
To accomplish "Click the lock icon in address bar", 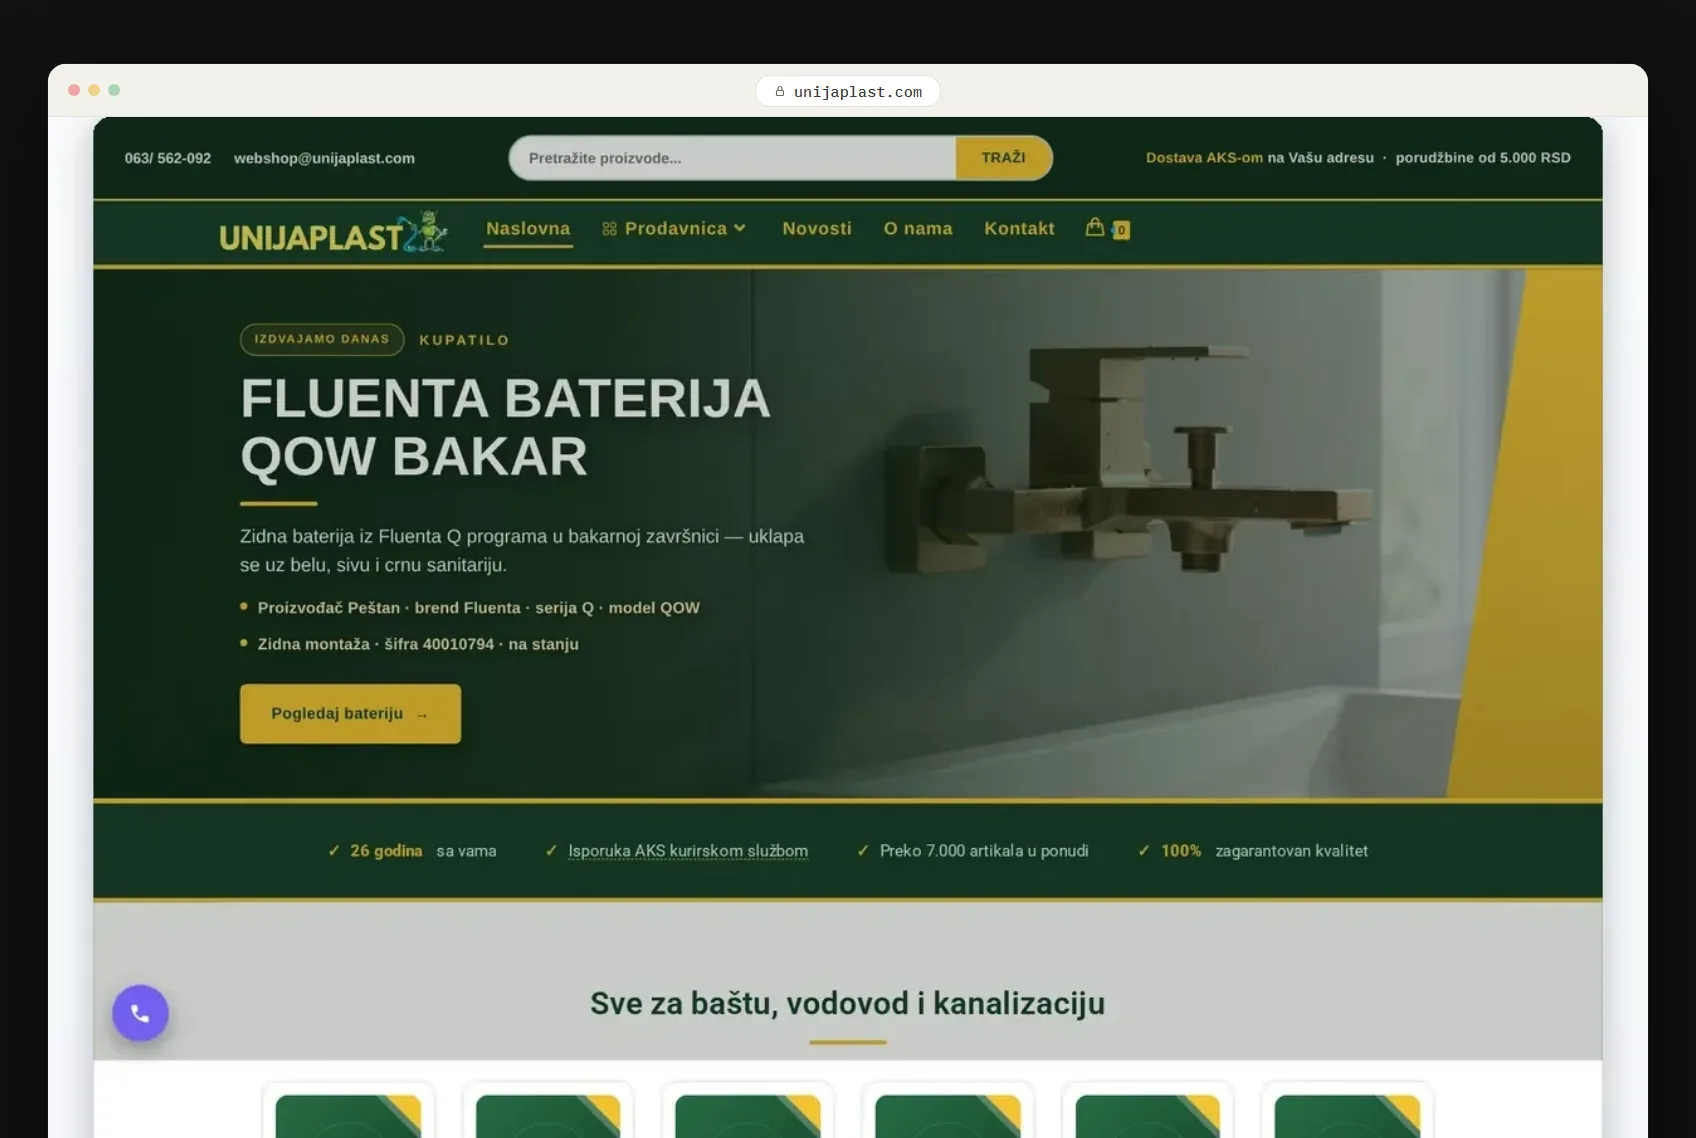I will pos(780,91).
